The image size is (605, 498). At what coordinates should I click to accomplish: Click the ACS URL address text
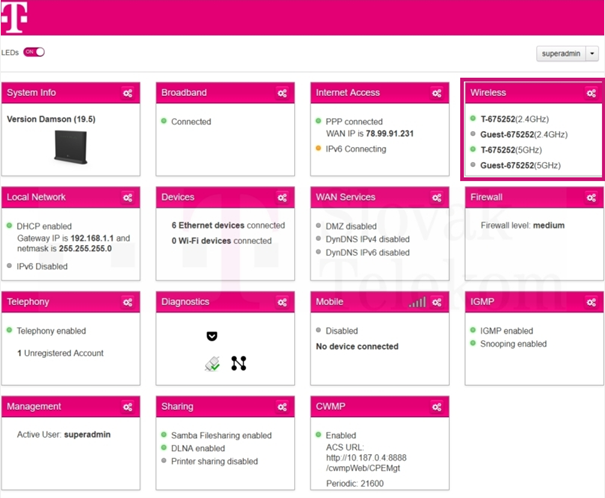pos(366,463)
